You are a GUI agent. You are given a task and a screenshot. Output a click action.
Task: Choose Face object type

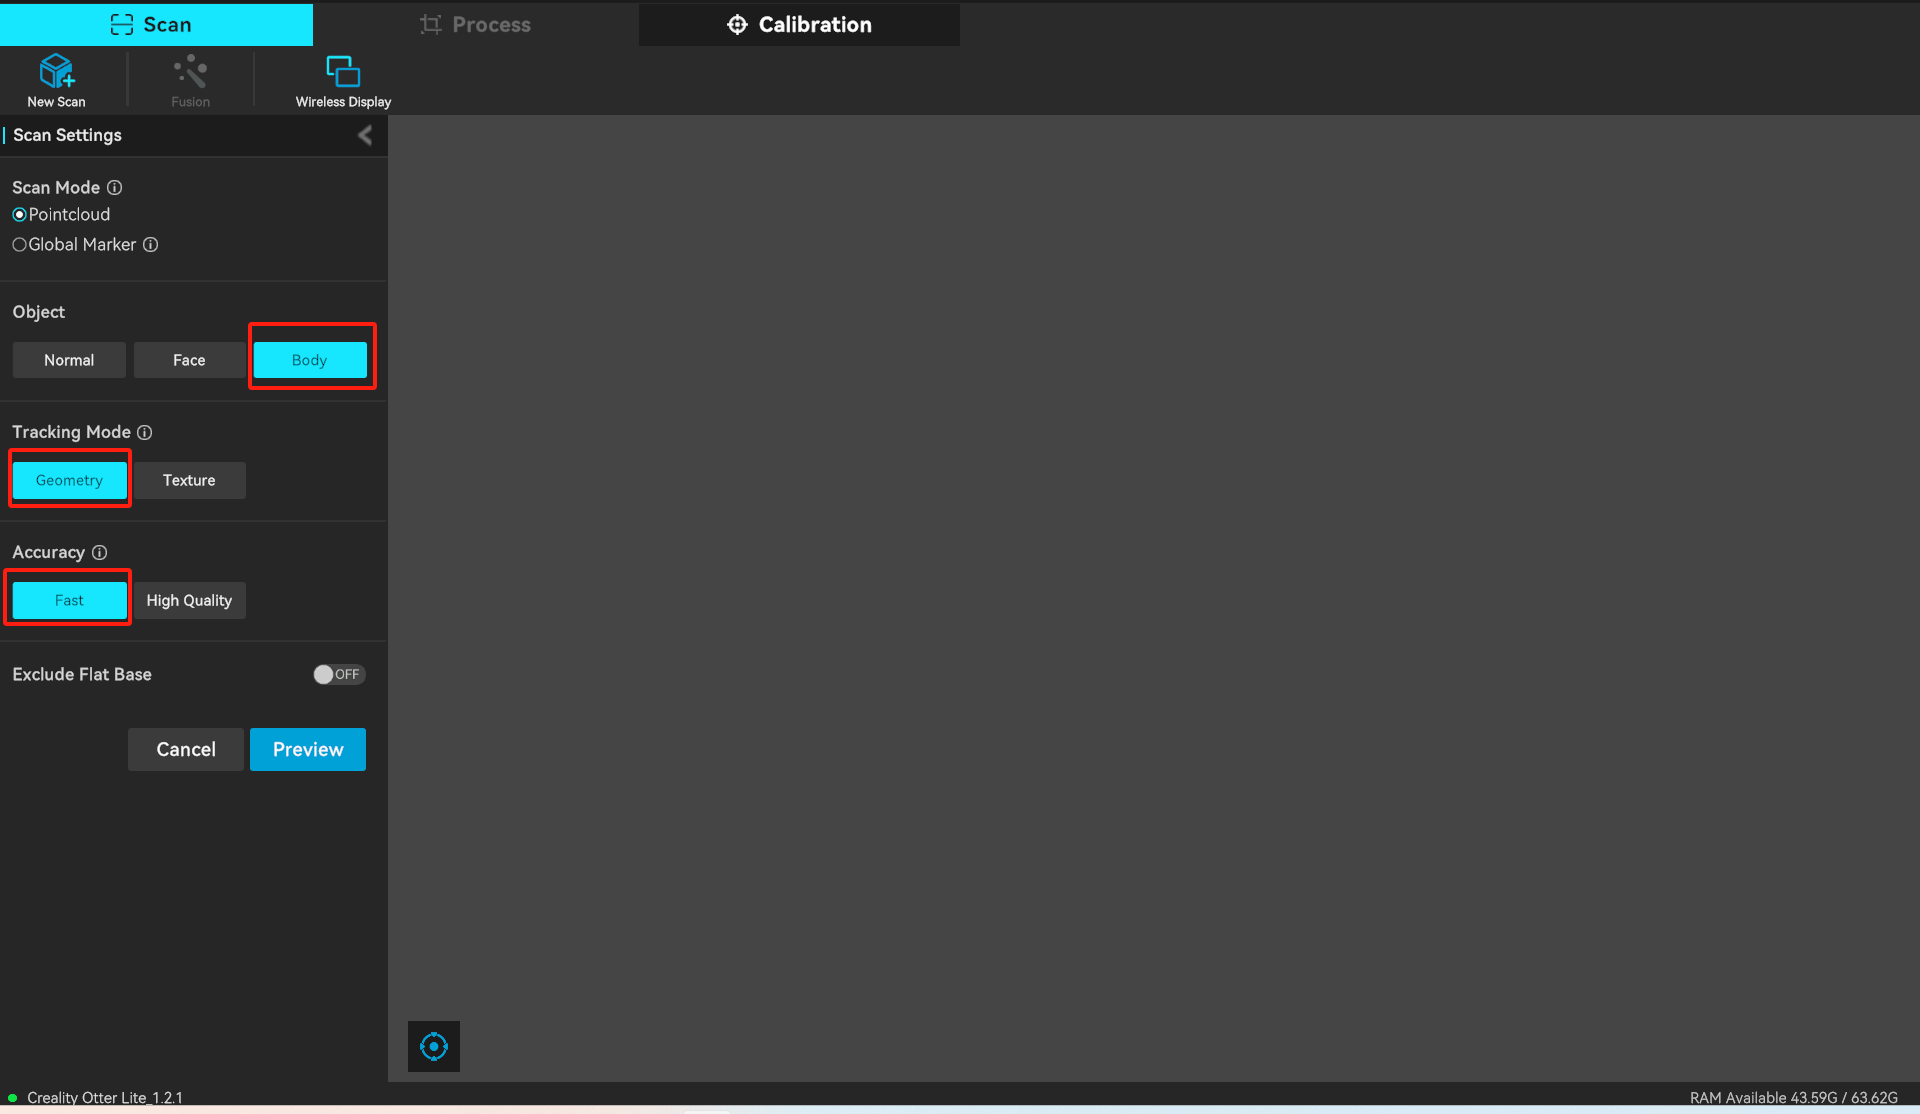(x=189, y=360)
